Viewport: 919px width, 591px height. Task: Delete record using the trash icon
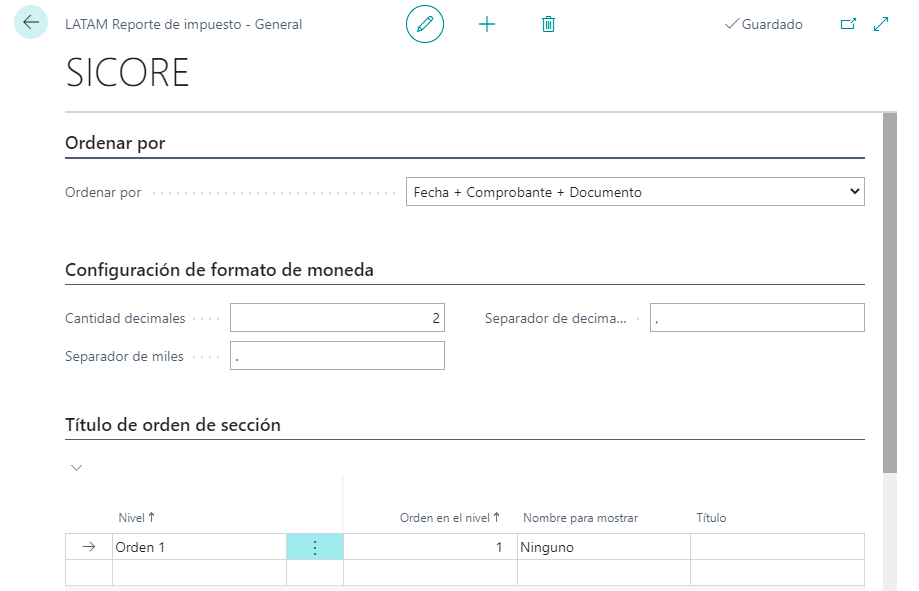pyautogui.click(x=548, y=24)
